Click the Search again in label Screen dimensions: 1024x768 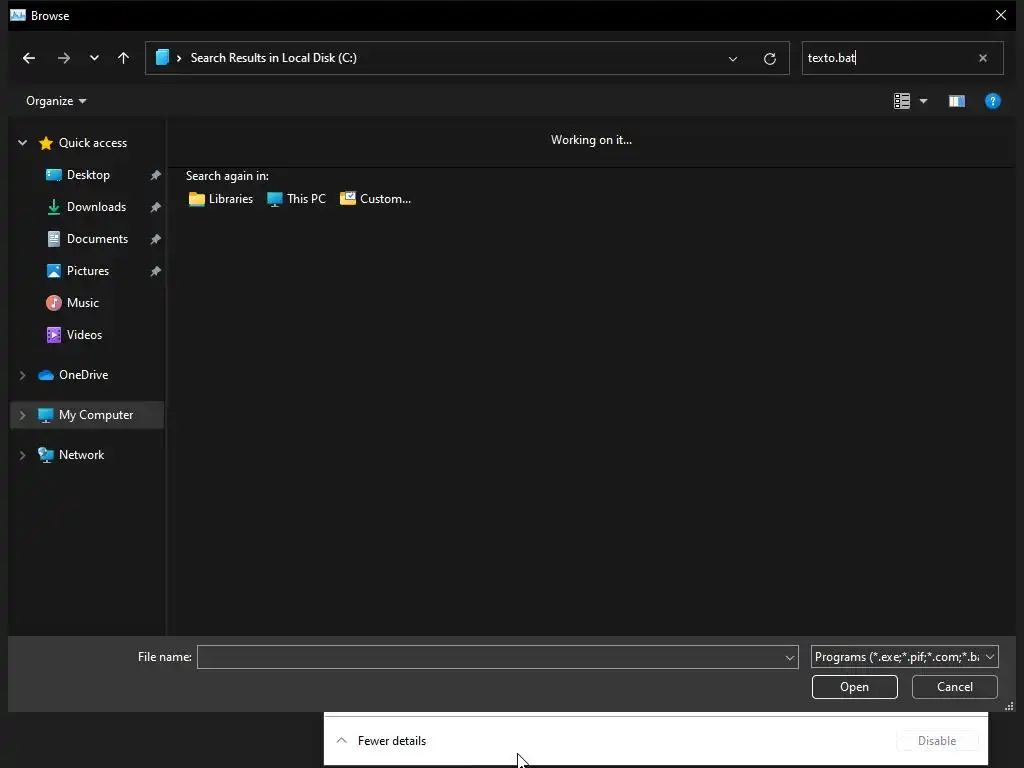(227, 176)
